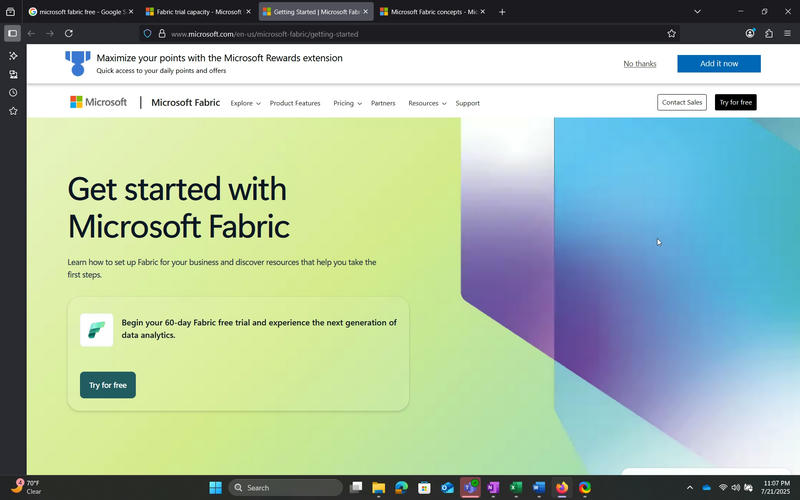This screenshot has height=500, width=800.
Task: Show hidden system tray icons
Action: (690, 488)
